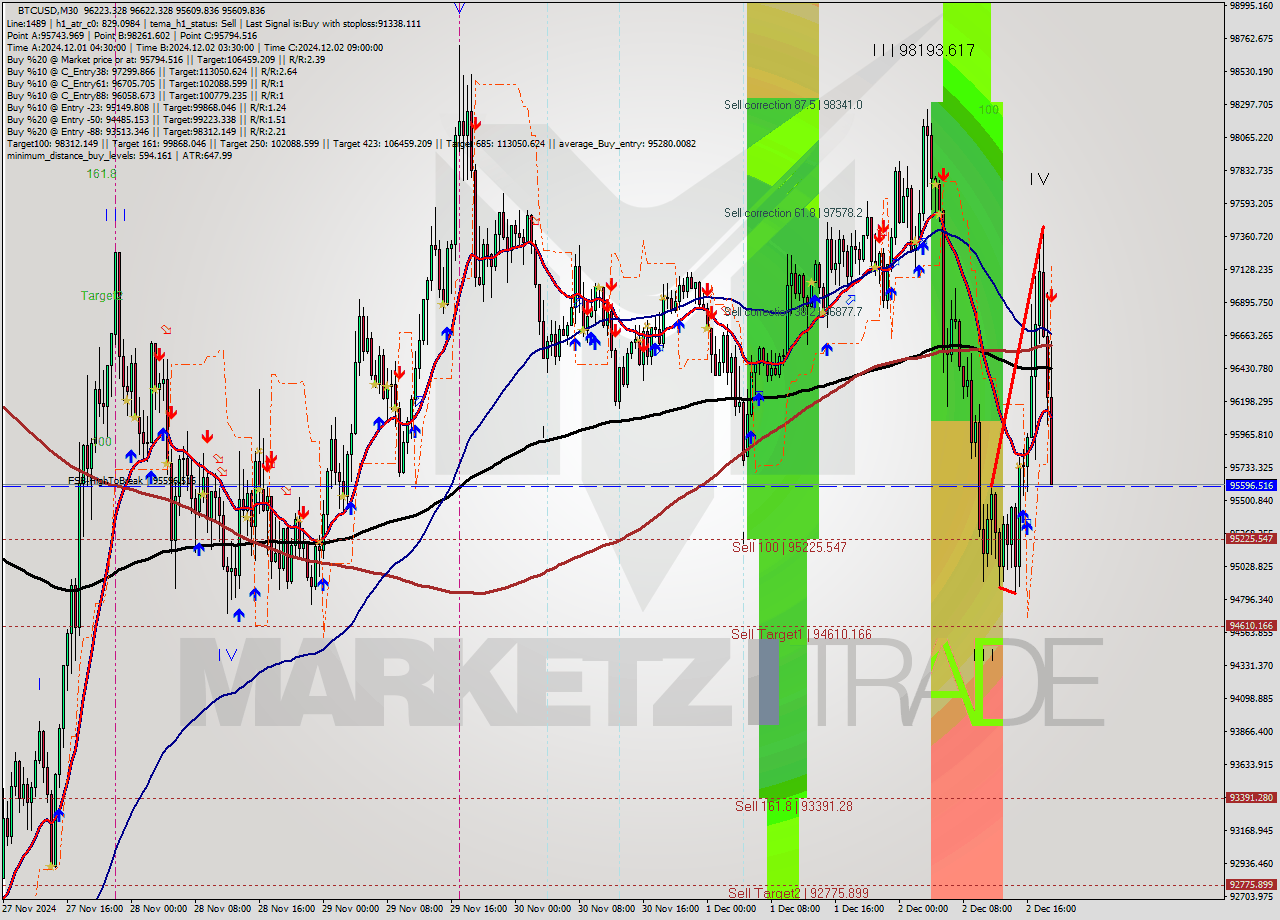Image resolution: width=1280 pixels, height=920 pixels.
Task: Click the 'Sell Target1 | 94610.166' level label
Action: (801, 634)
